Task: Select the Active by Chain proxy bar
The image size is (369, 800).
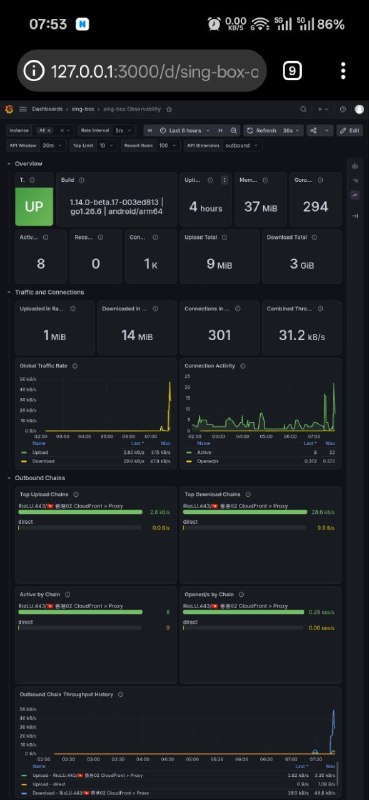Action: [x=80, y=612]
